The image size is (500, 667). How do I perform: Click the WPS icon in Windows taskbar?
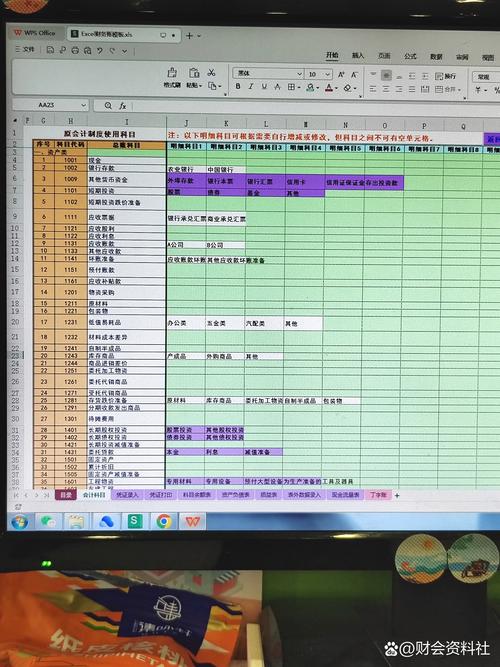pyautogui.click(x=192, y=521)
